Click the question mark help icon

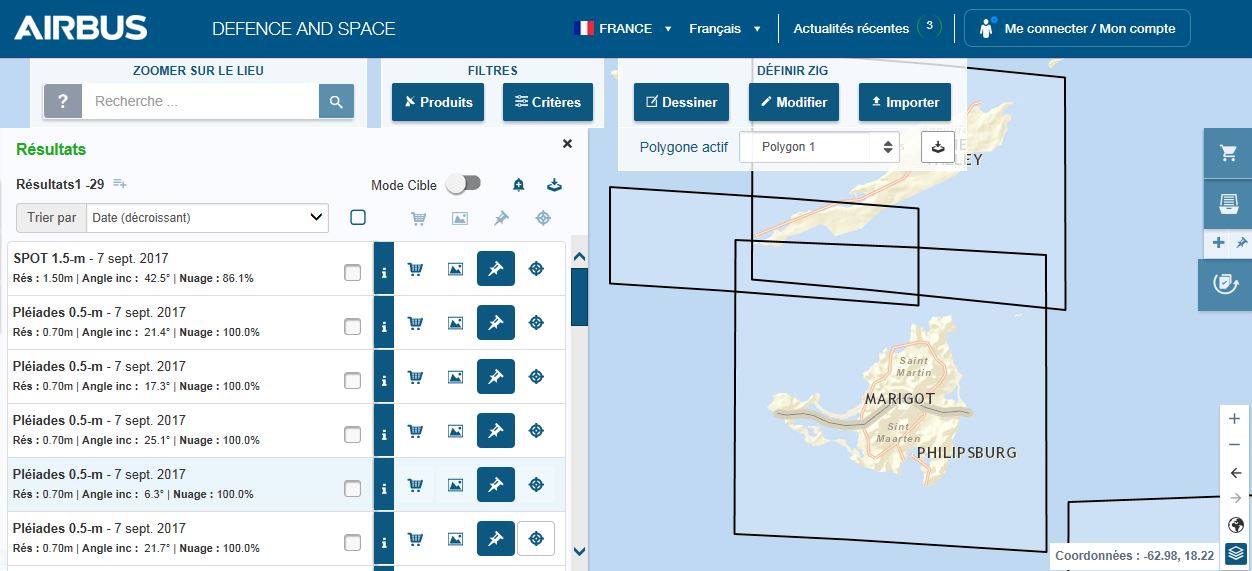point(63,101)
